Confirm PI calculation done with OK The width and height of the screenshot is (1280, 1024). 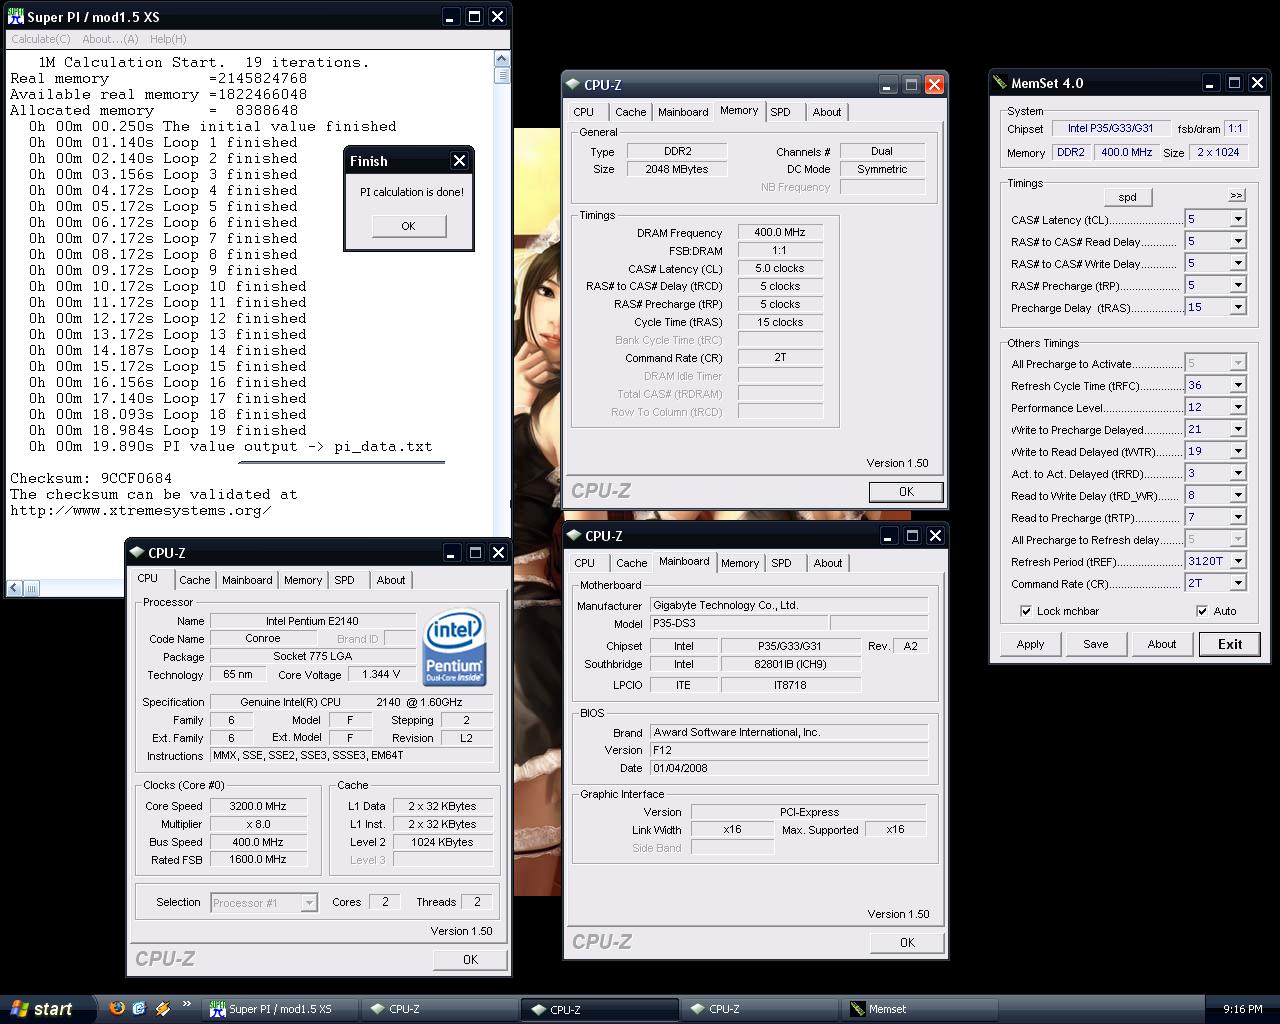pyautogui.click(x=408, y=226)
